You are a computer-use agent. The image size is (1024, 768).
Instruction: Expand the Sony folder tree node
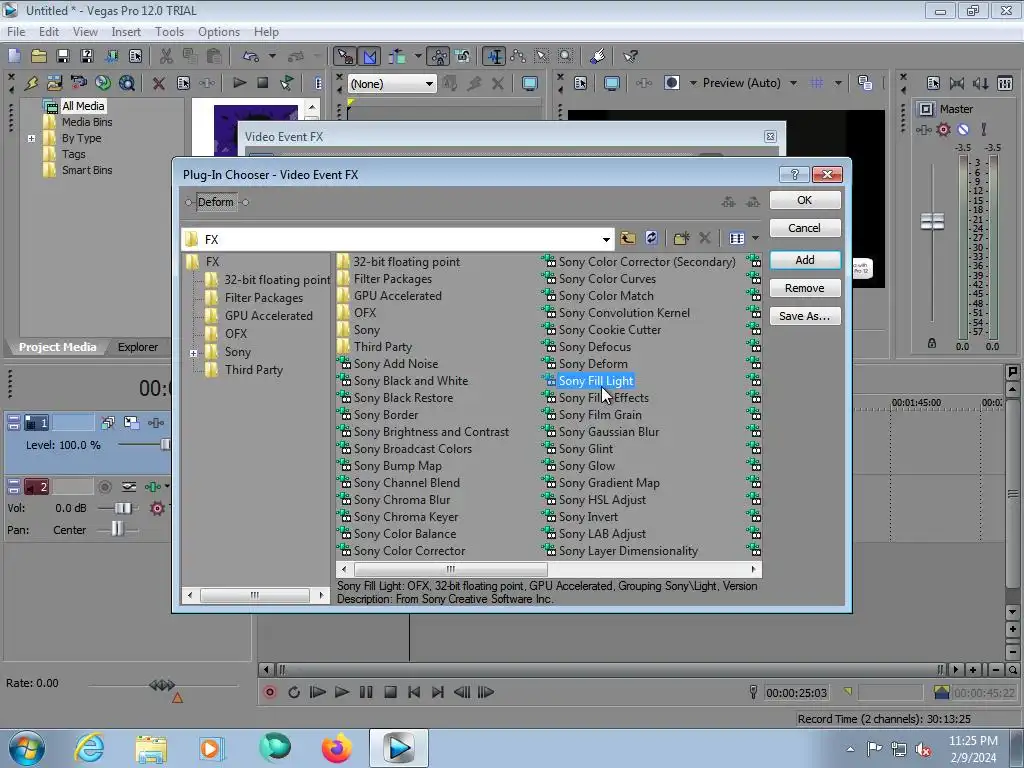click(x=193, y=353)
